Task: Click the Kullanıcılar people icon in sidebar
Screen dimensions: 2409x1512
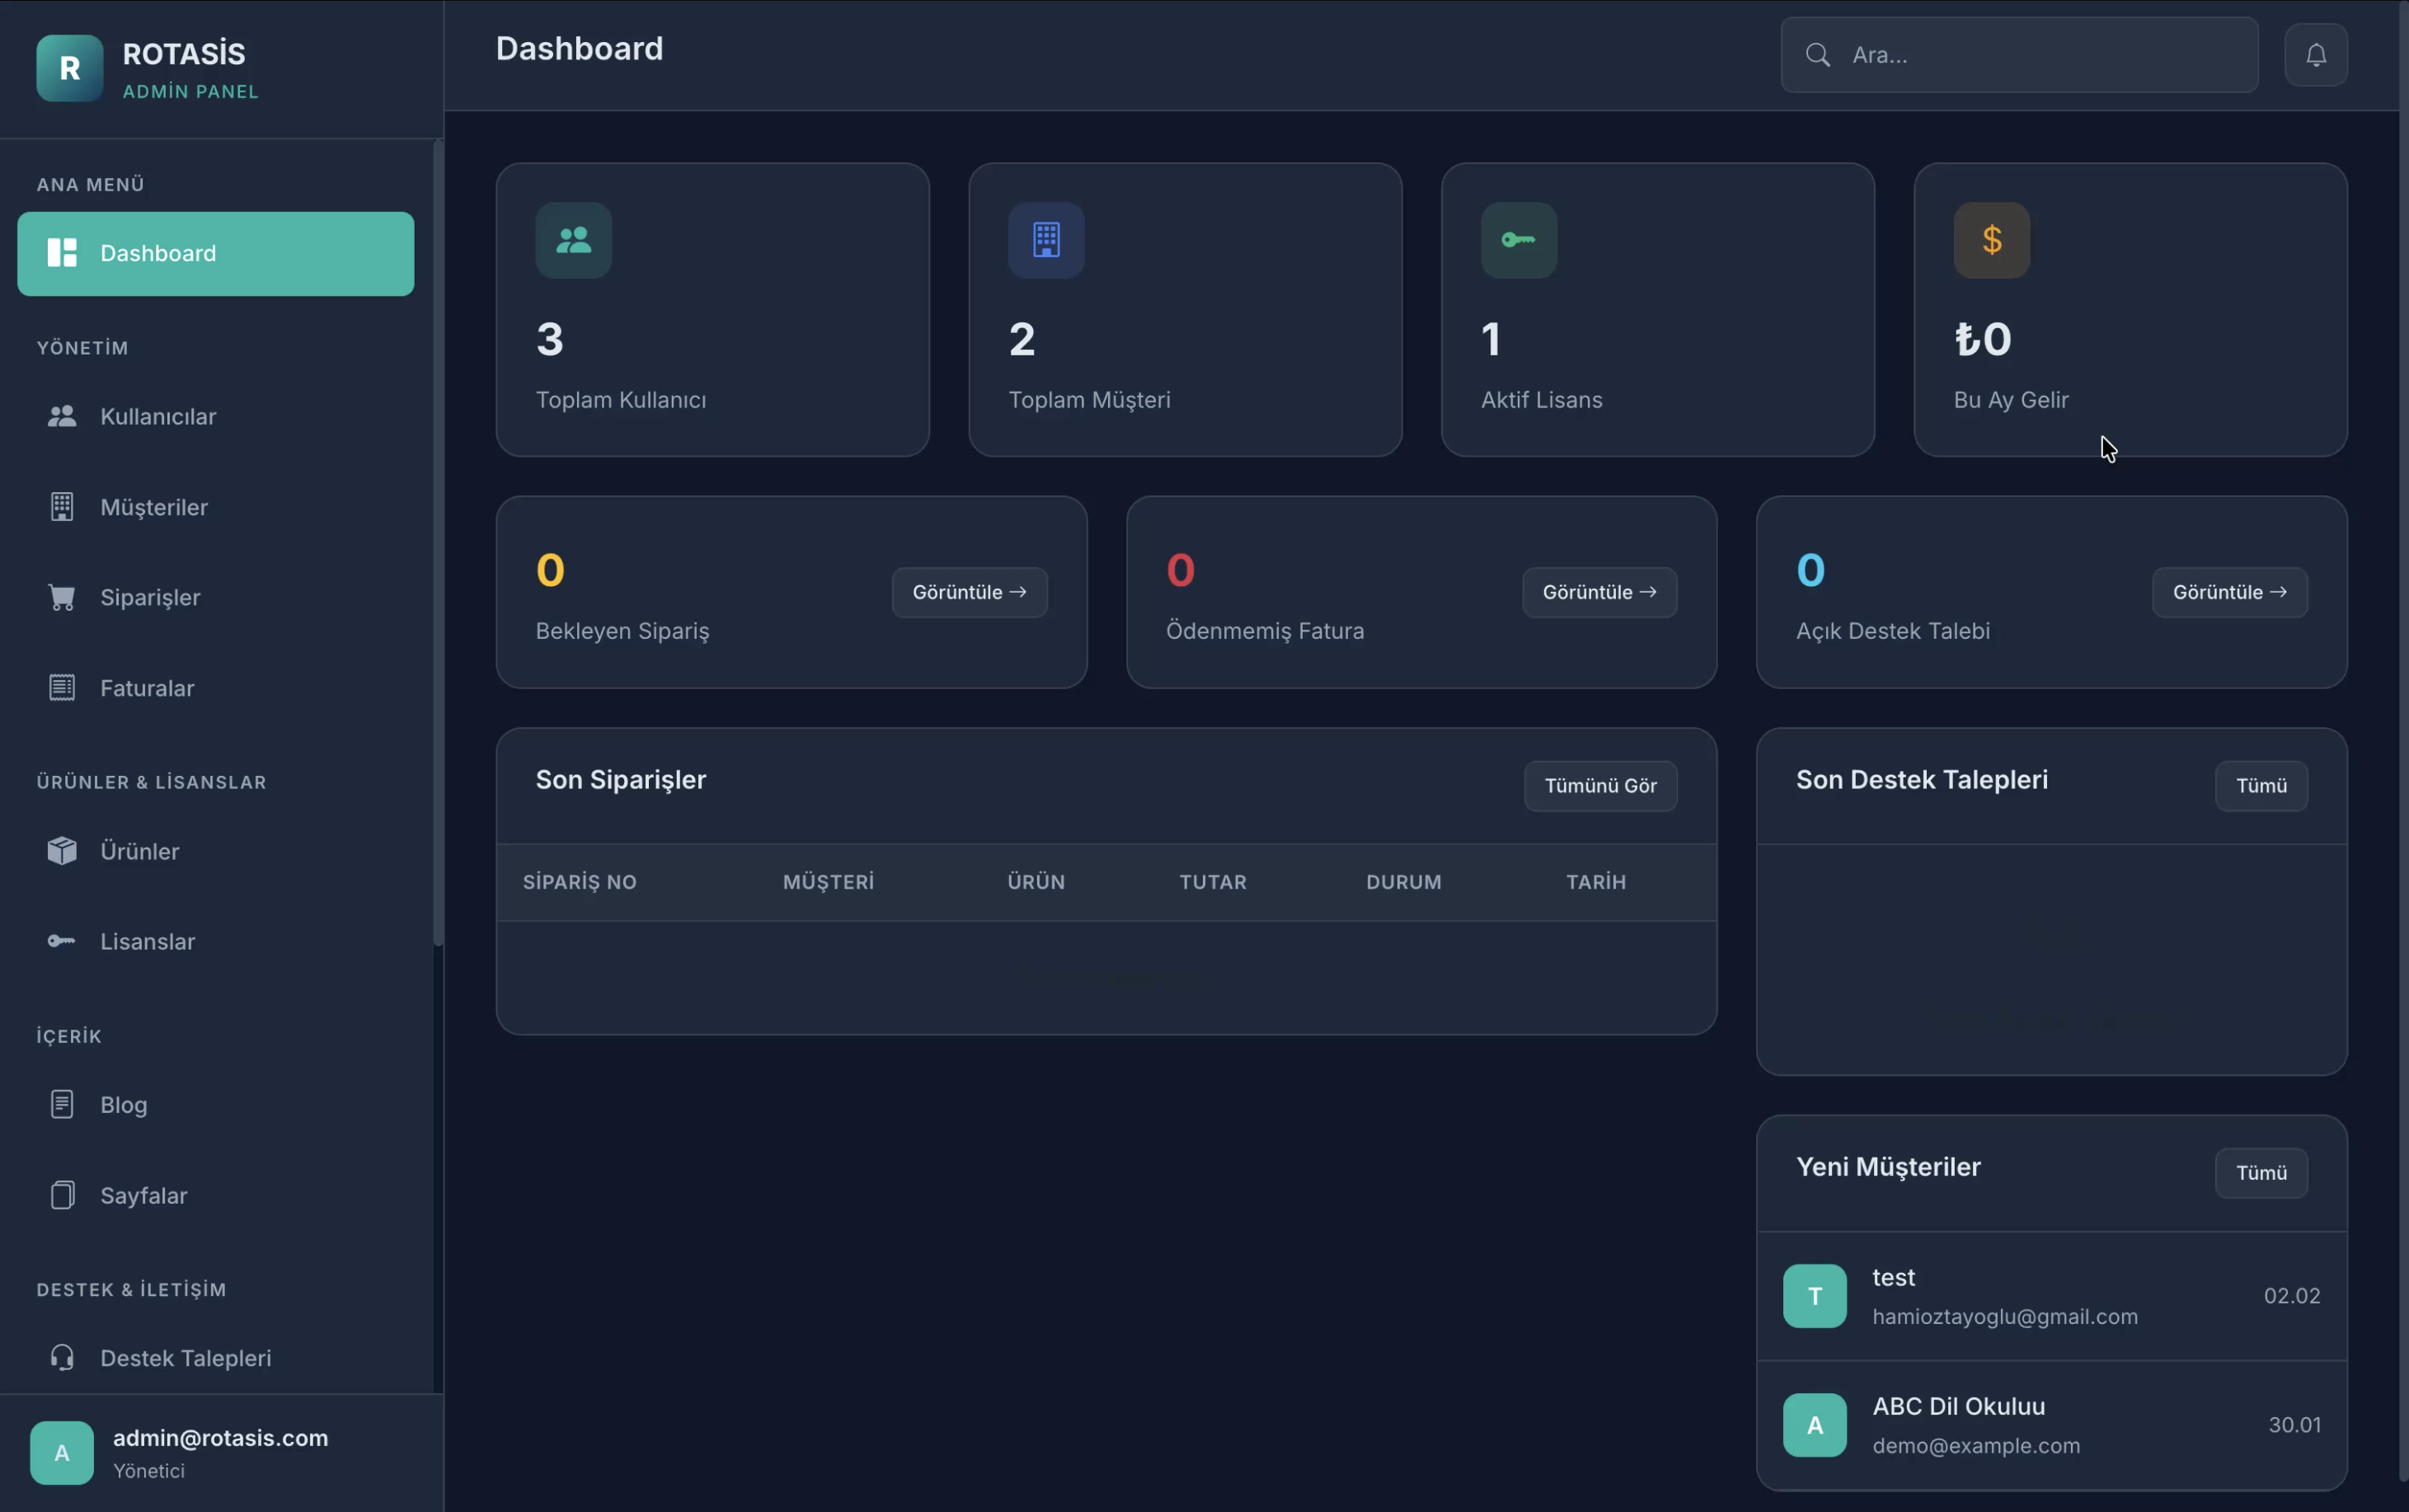Action: pos(62,416)
